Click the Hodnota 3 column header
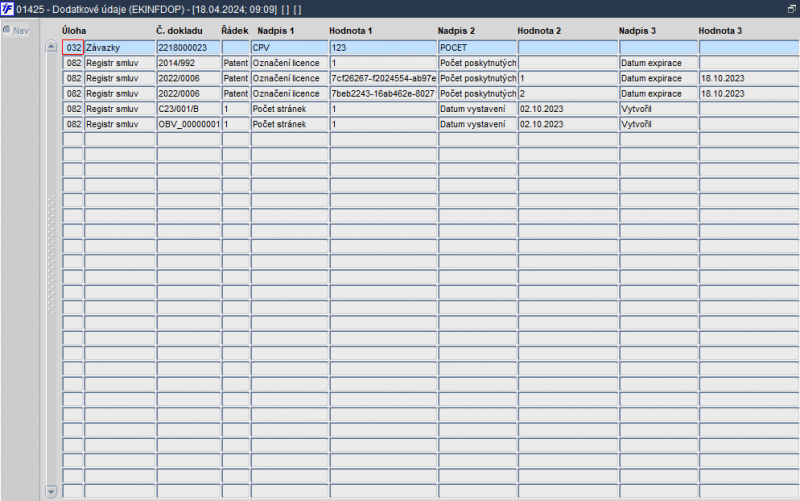 pos(720,31)
